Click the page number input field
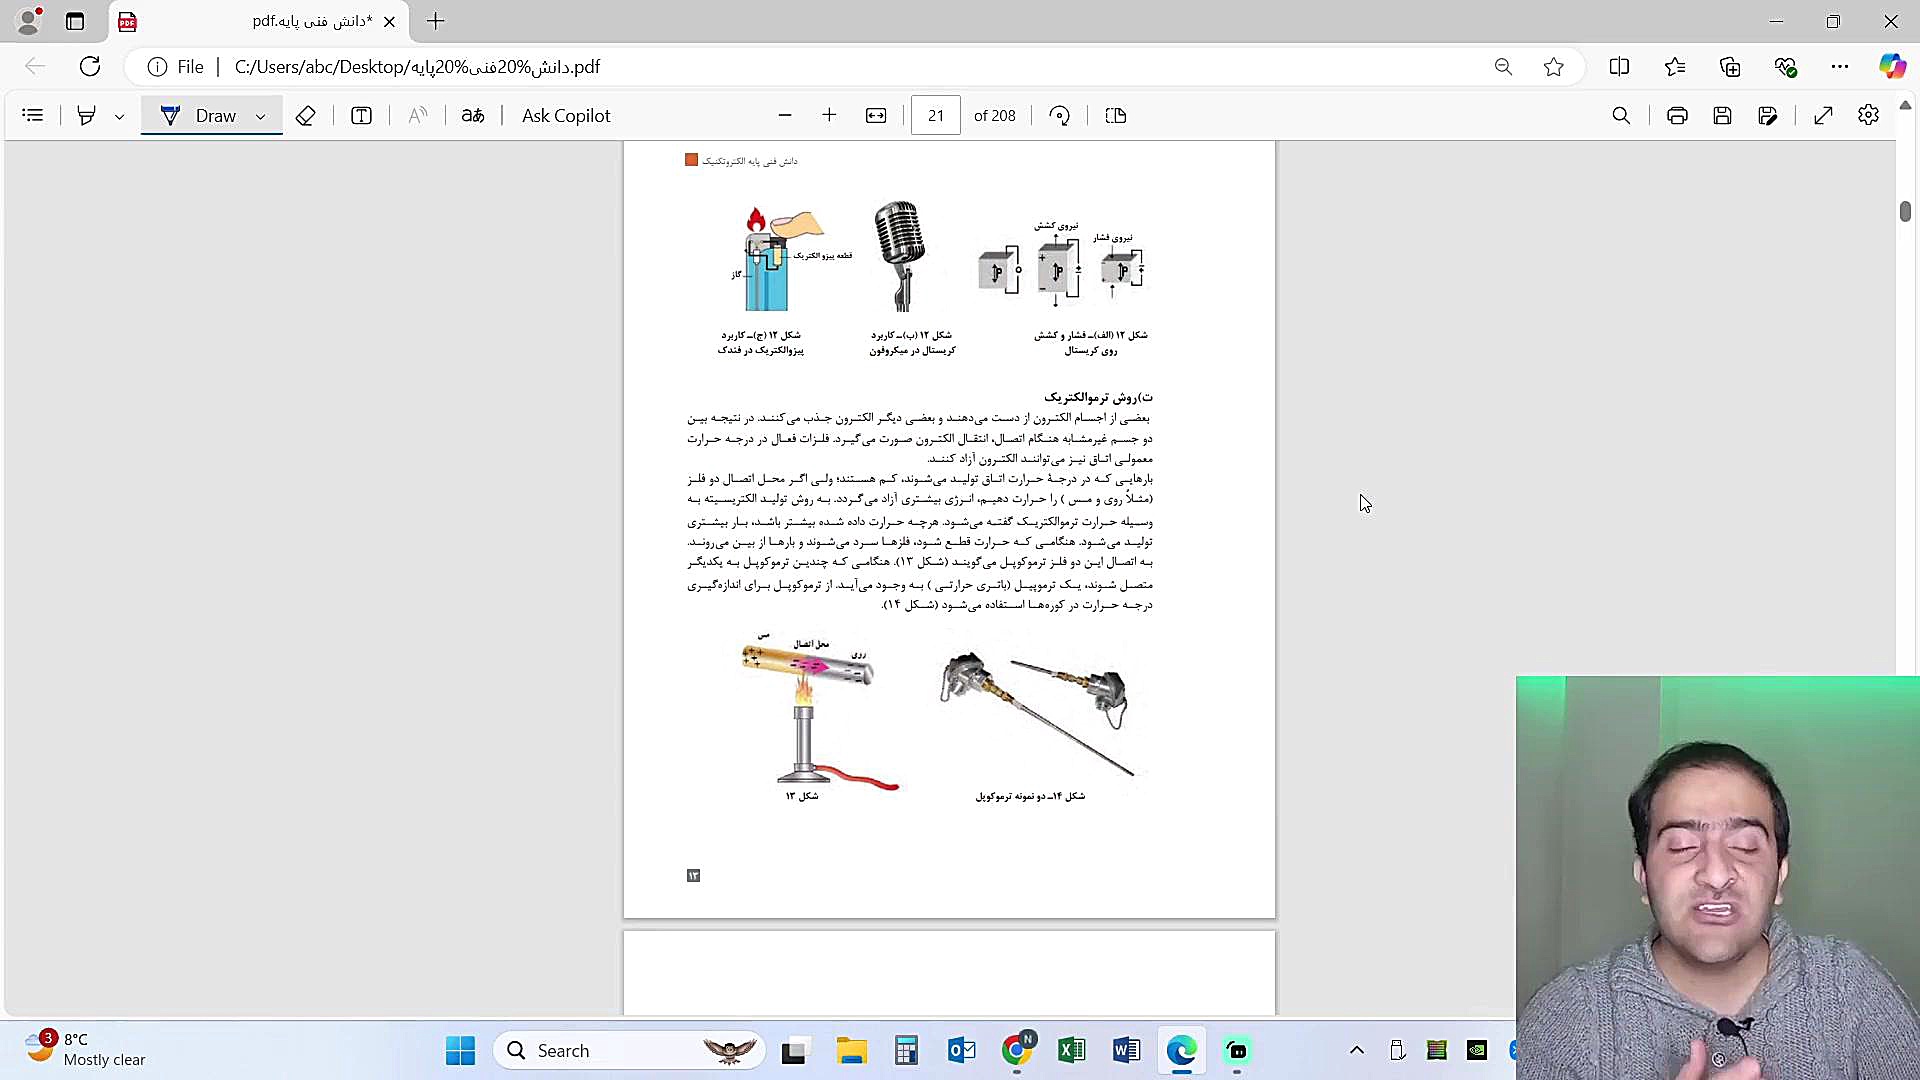The image size is (1920, 1080). click(936, 116)
